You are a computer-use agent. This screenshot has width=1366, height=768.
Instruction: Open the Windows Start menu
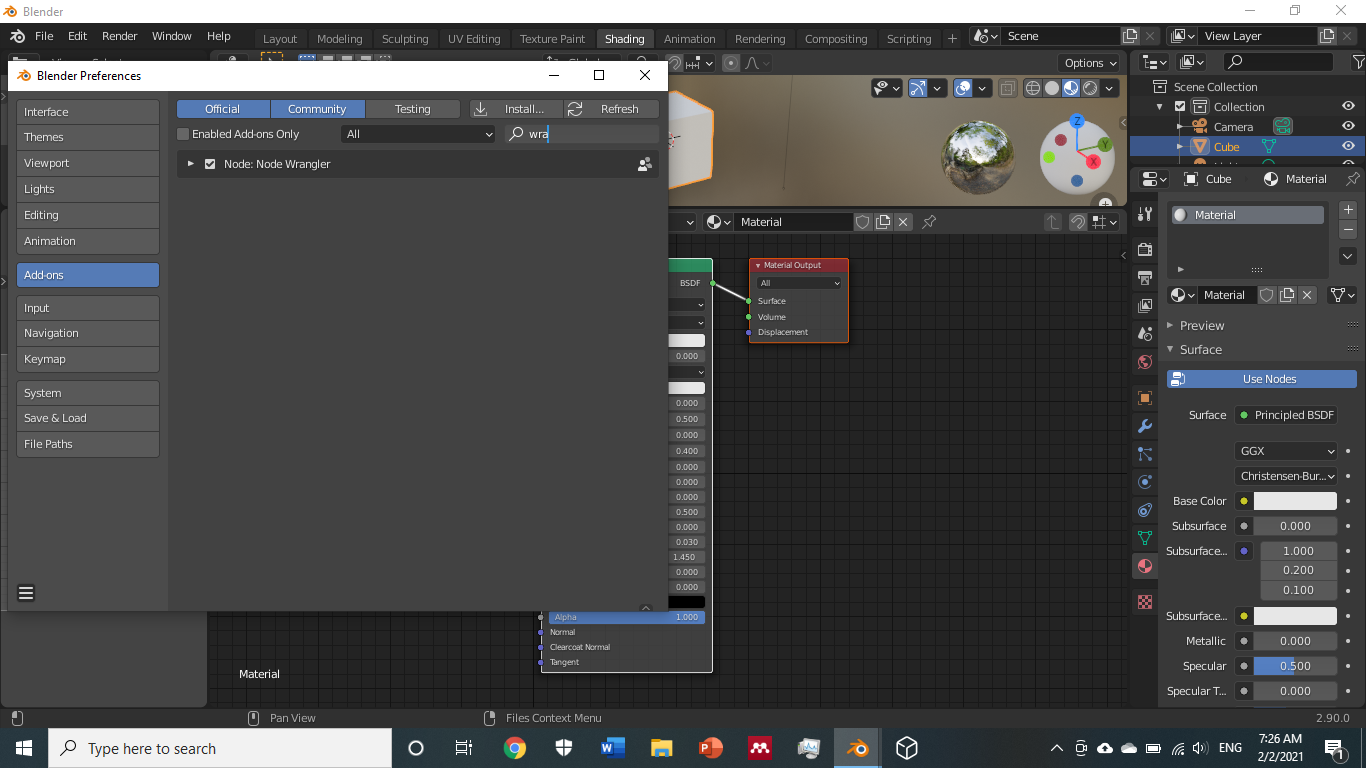(24, 748)
